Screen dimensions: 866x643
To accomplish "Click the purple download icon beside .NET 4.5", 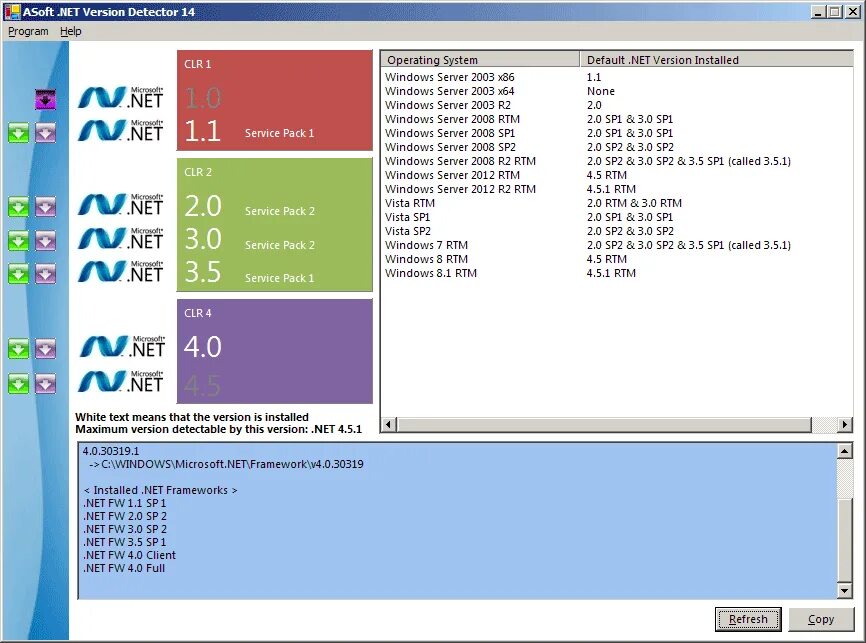I will pos(45,383).
